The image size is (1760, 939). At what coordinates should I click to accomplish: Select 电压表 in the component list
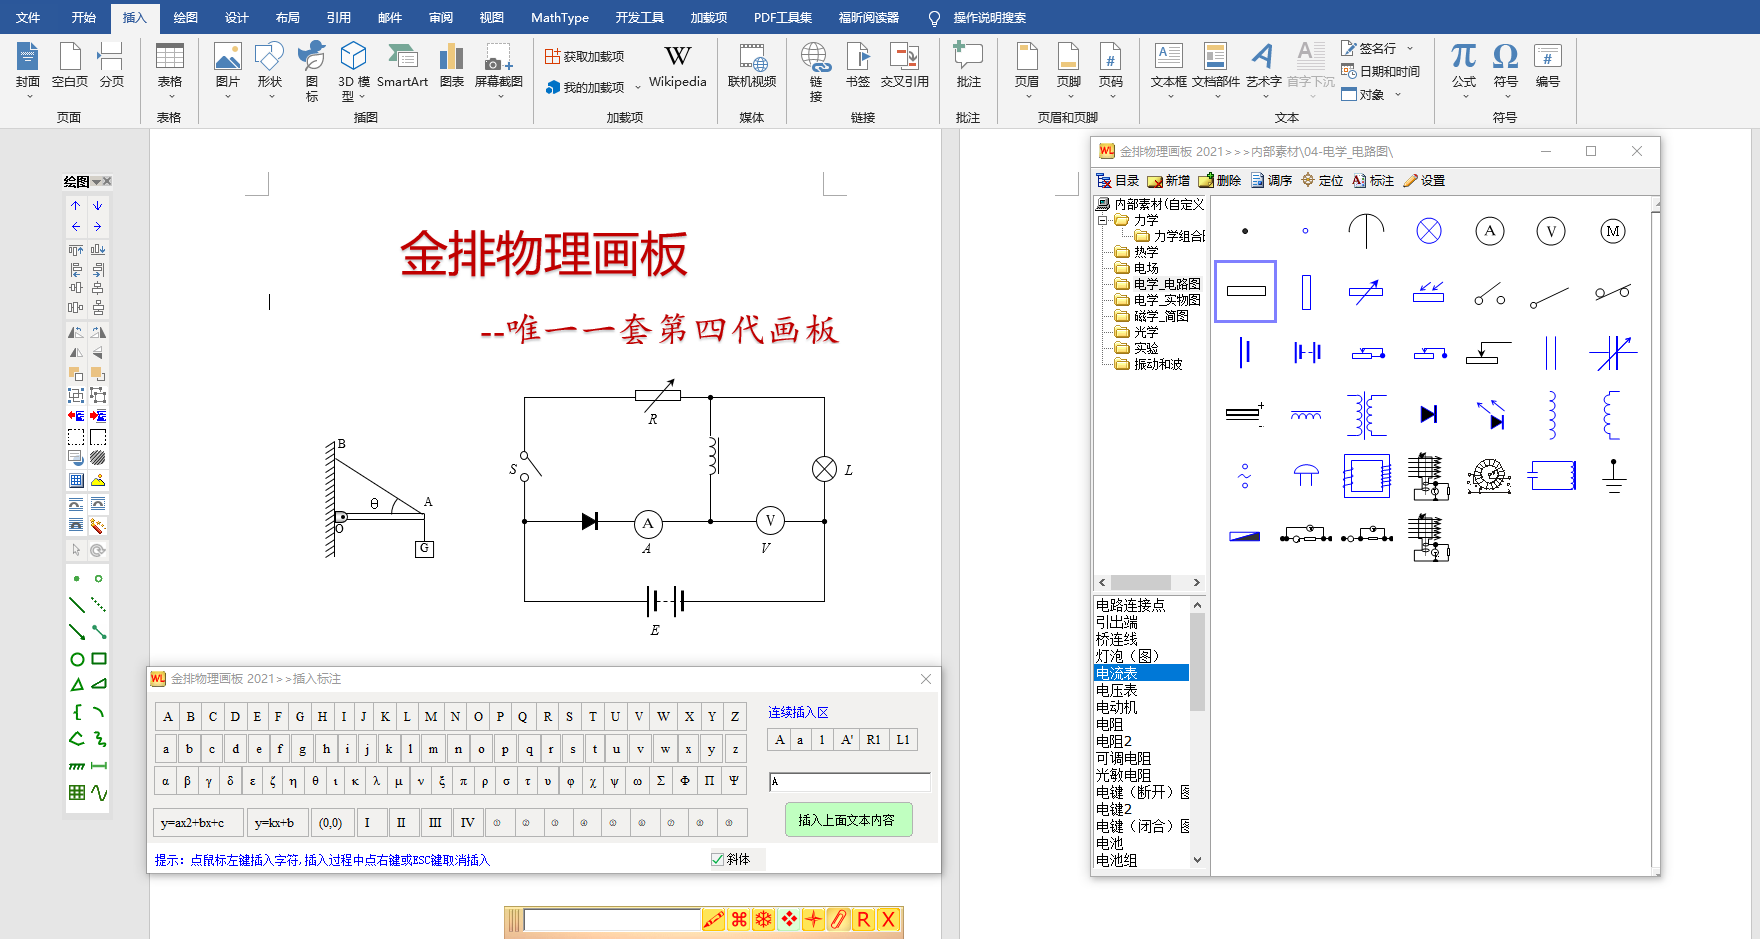(x=1117, y=690)
